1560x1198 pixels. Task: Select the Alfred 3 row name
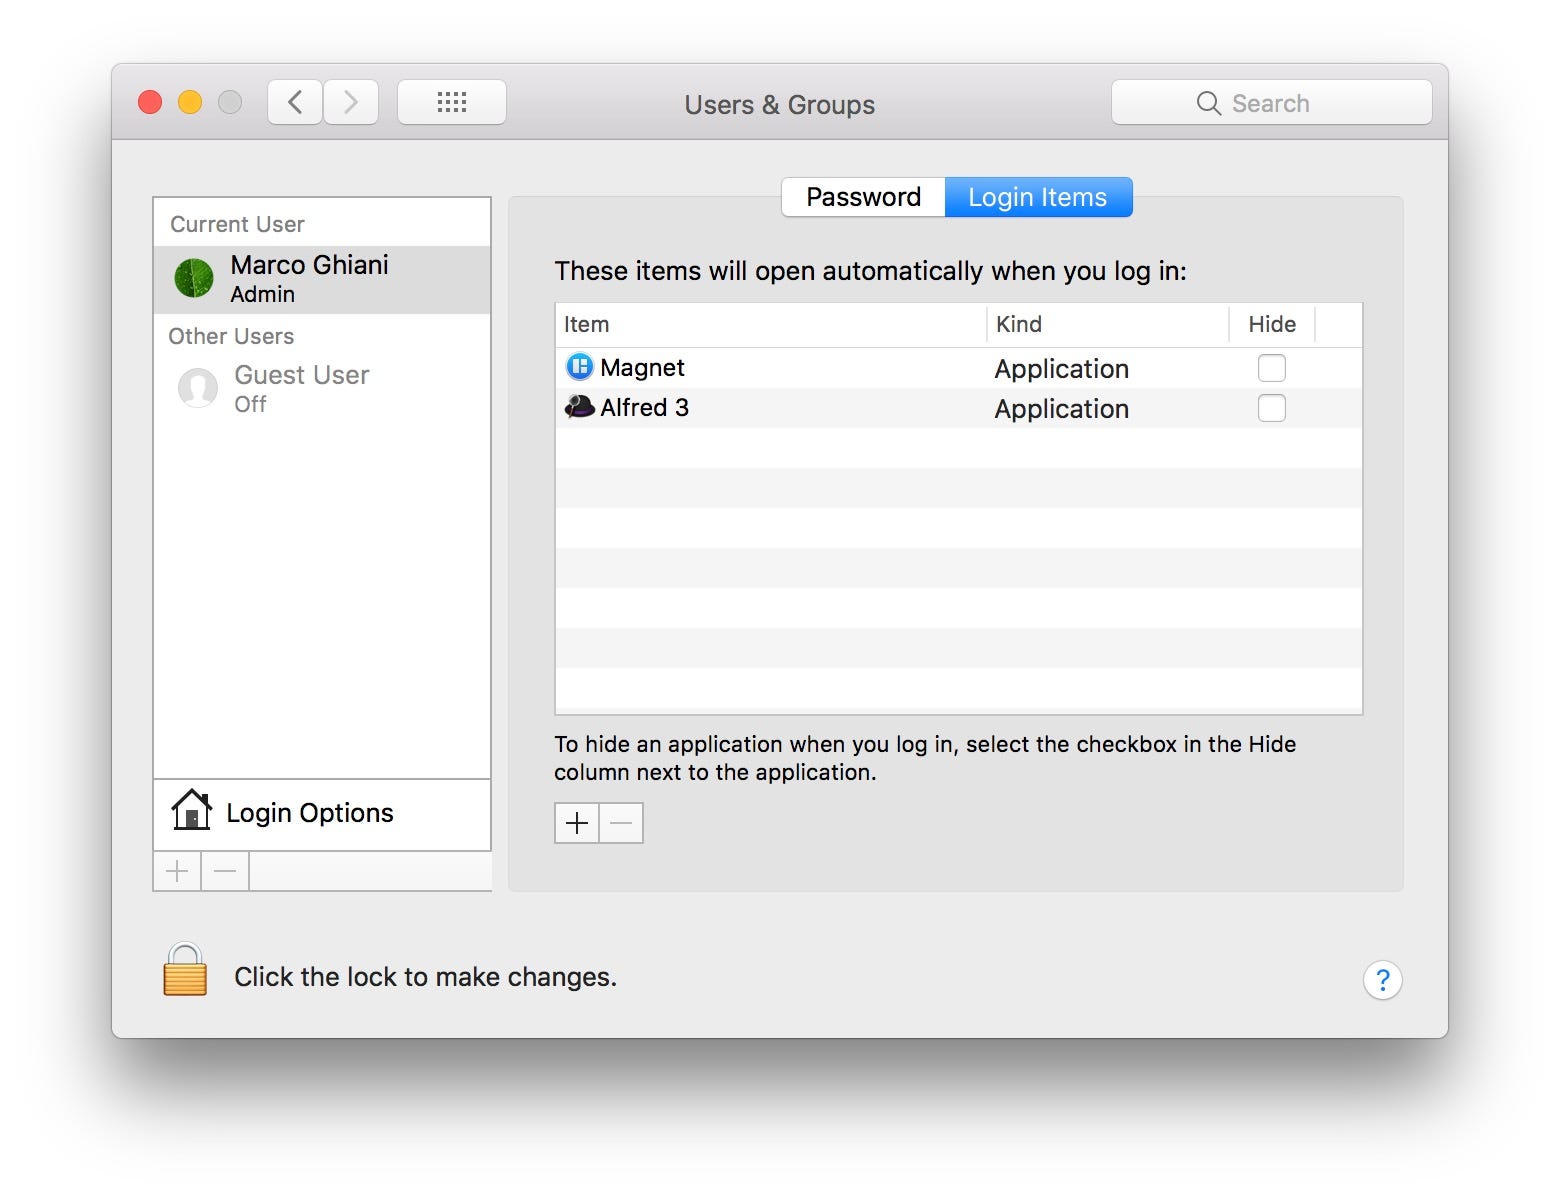tap(644, 408)
